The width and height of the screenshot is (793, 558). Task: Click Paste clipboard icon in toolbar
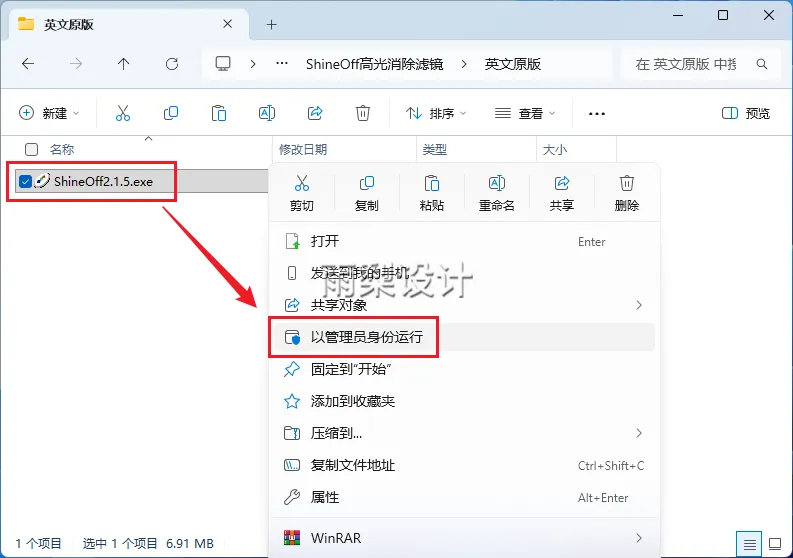(x=218, y=113)
